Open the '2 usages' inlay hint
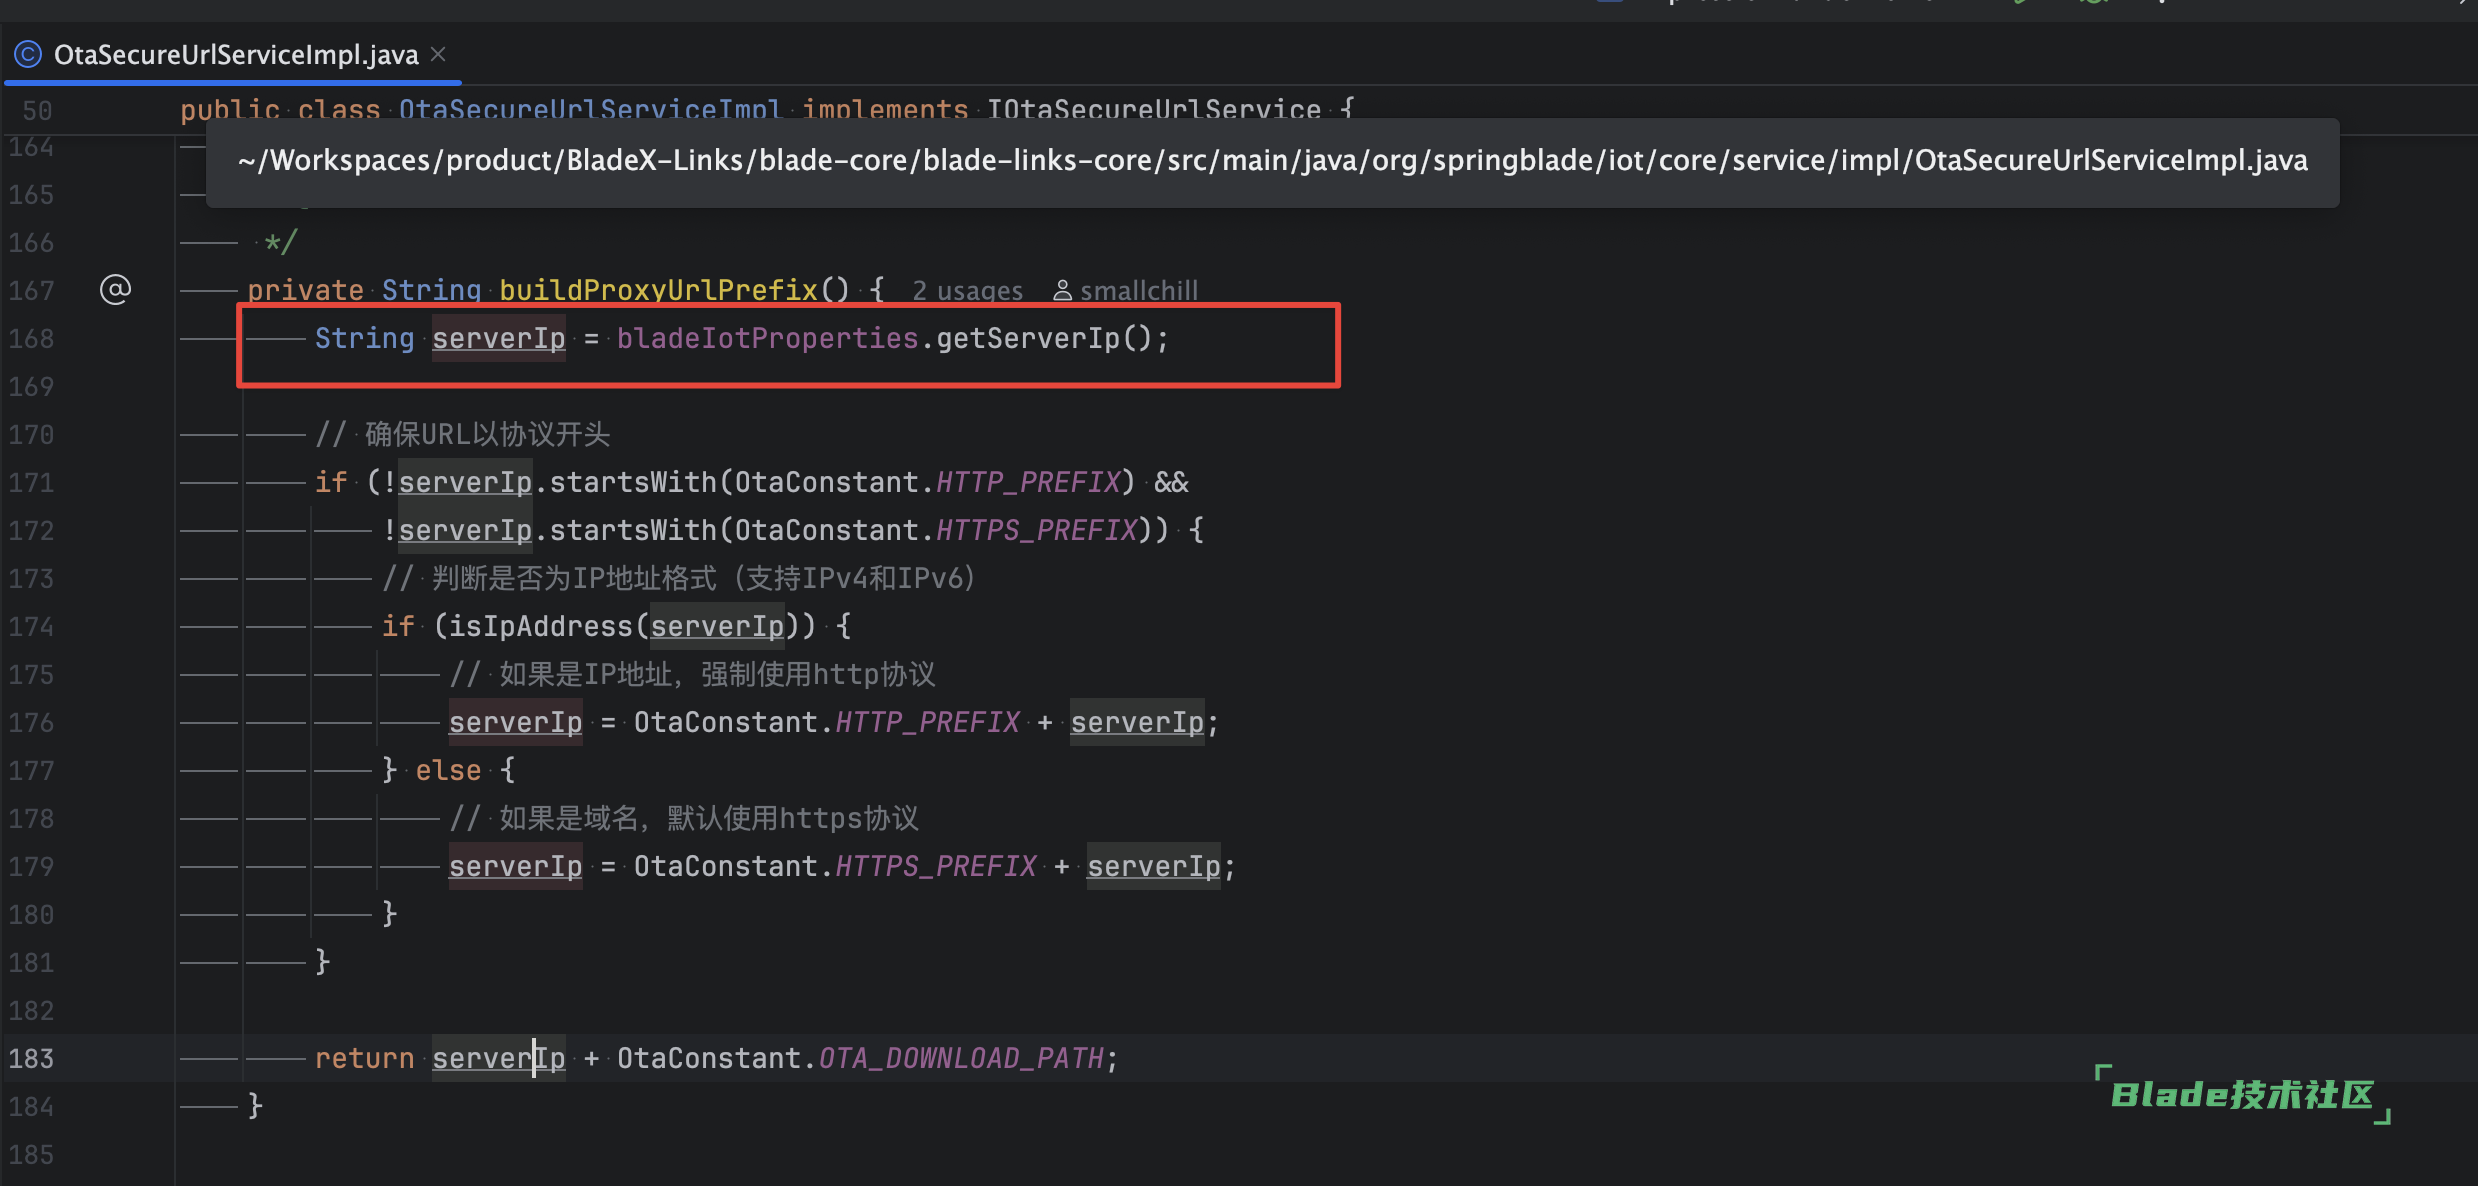 (x=967, y=291)
